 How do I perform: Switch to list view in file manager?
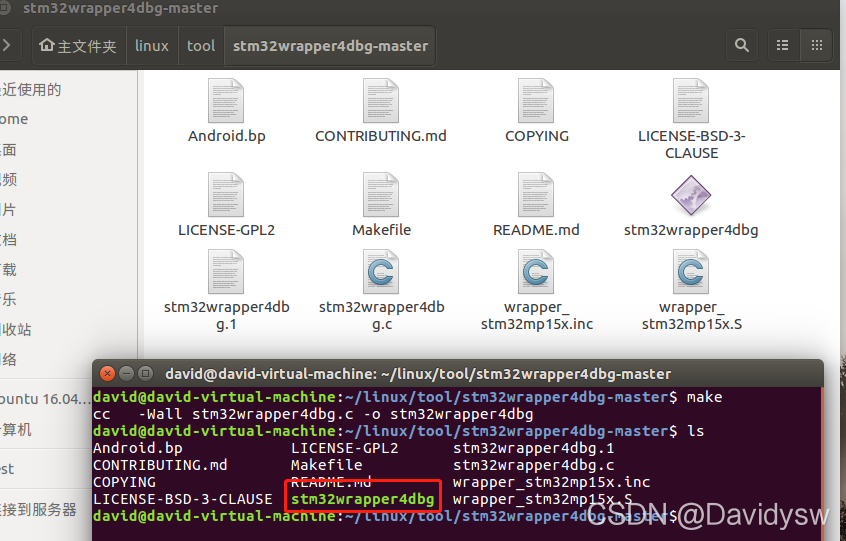point(782,45)
